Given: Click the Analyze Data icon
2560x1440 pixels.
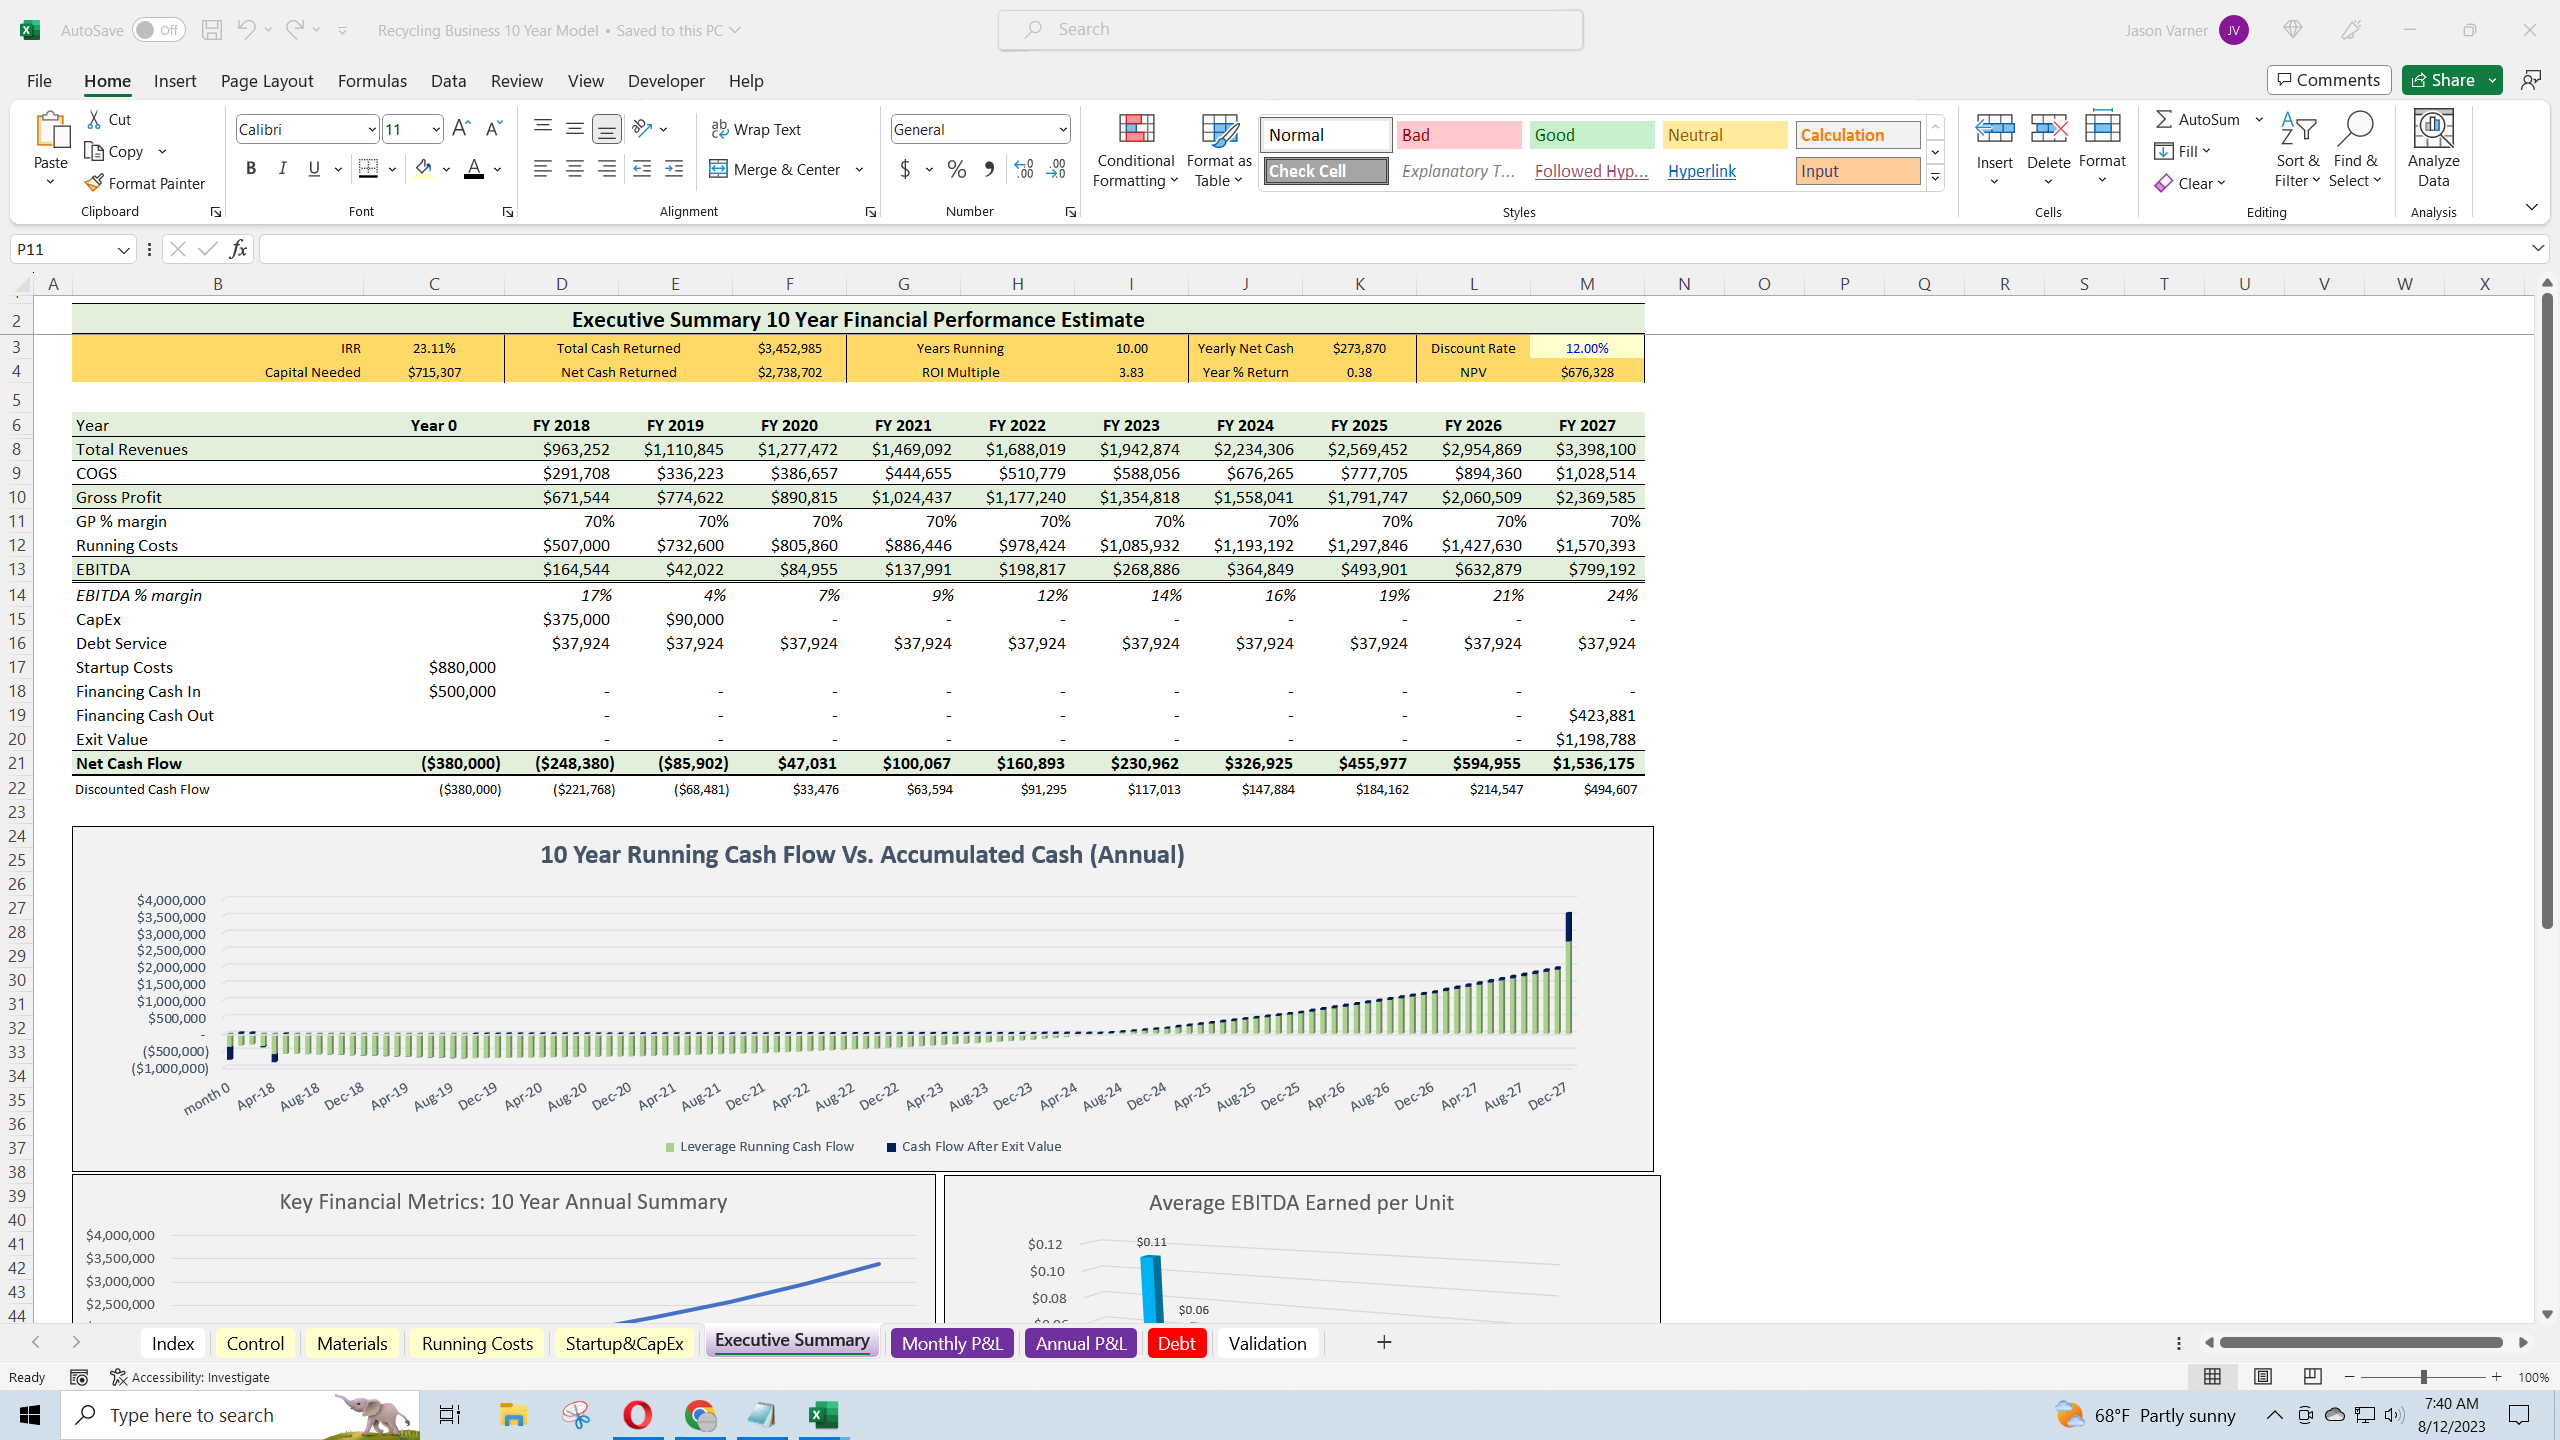Looking at the screenshot, I should pos(2433,150).
